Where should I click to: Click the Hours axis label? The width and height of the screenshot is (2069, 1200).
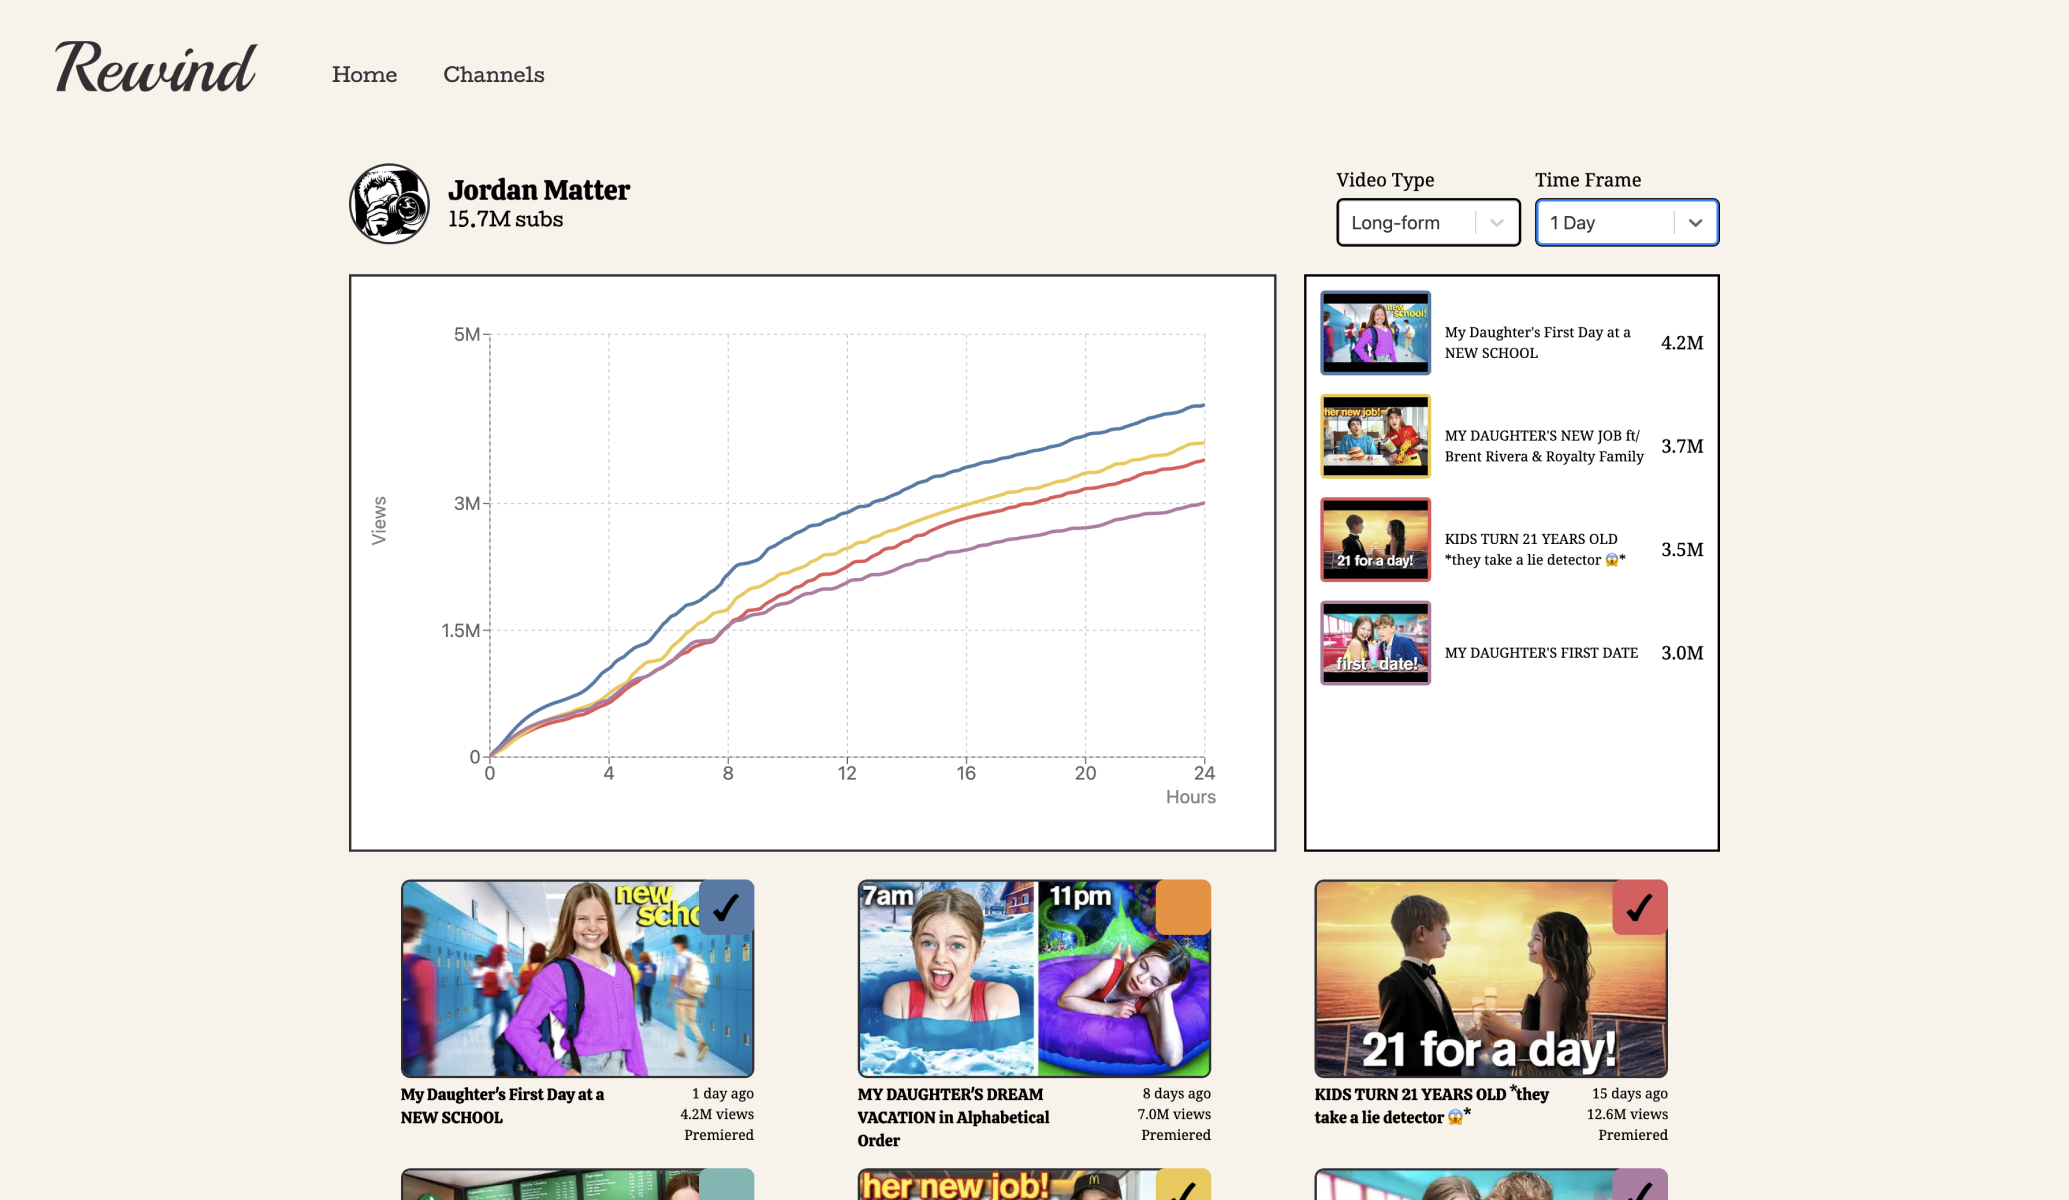1191,797
